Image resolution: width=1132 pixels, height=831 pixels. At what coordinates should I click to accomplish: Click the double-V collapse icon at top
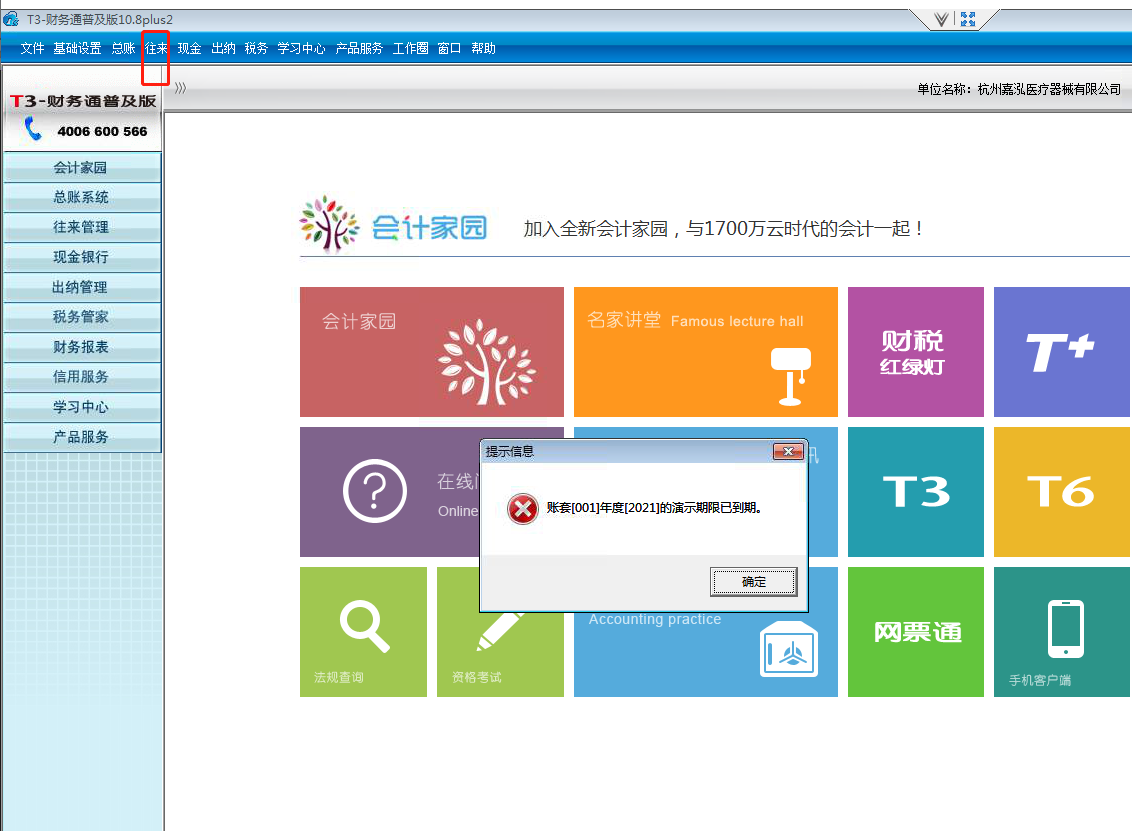click(x=941, y=19)
